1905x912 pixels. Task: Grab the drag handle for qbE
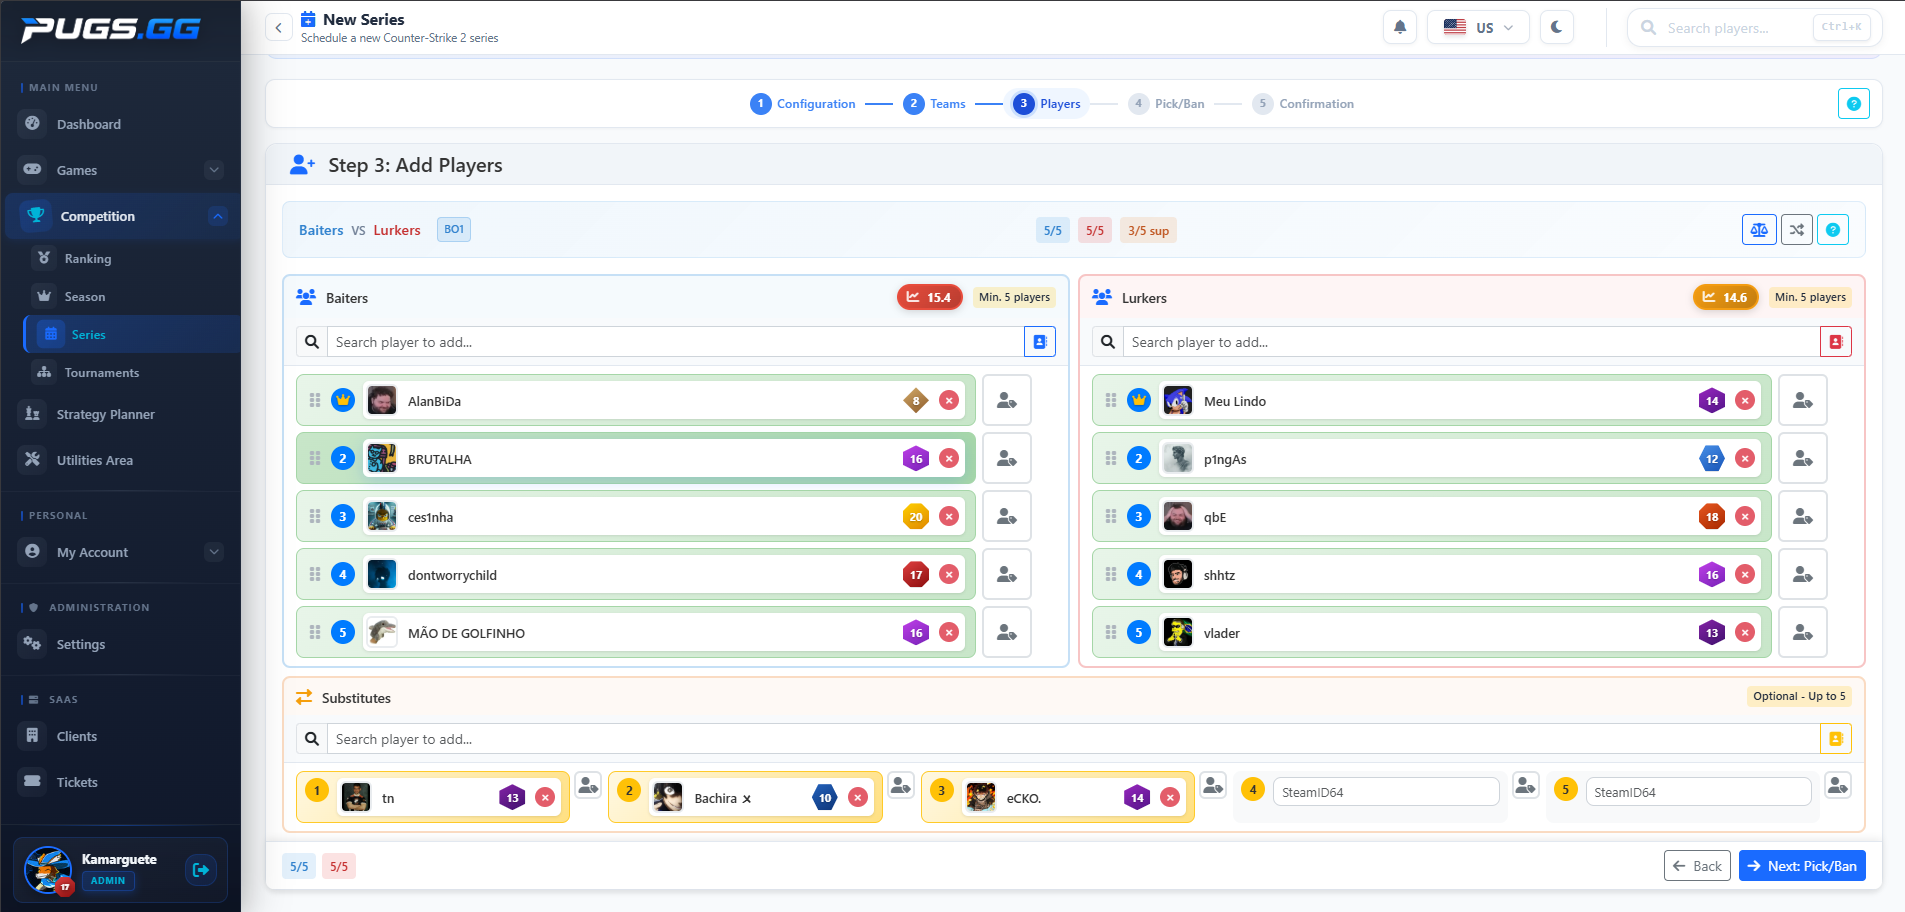coord(1111,517)
